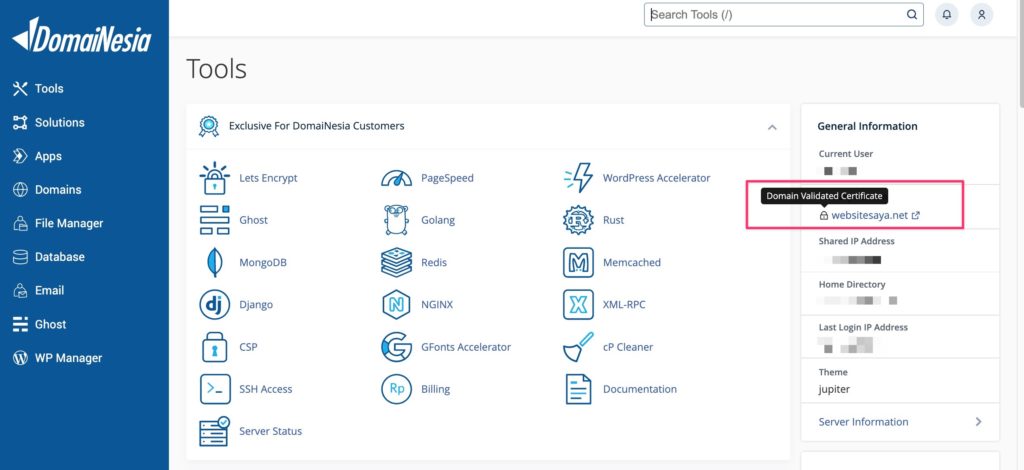This screenshot has height=470, width=1024.
Task: Click the padlock icon beside websitesaya.net
Action: point(824,215)
